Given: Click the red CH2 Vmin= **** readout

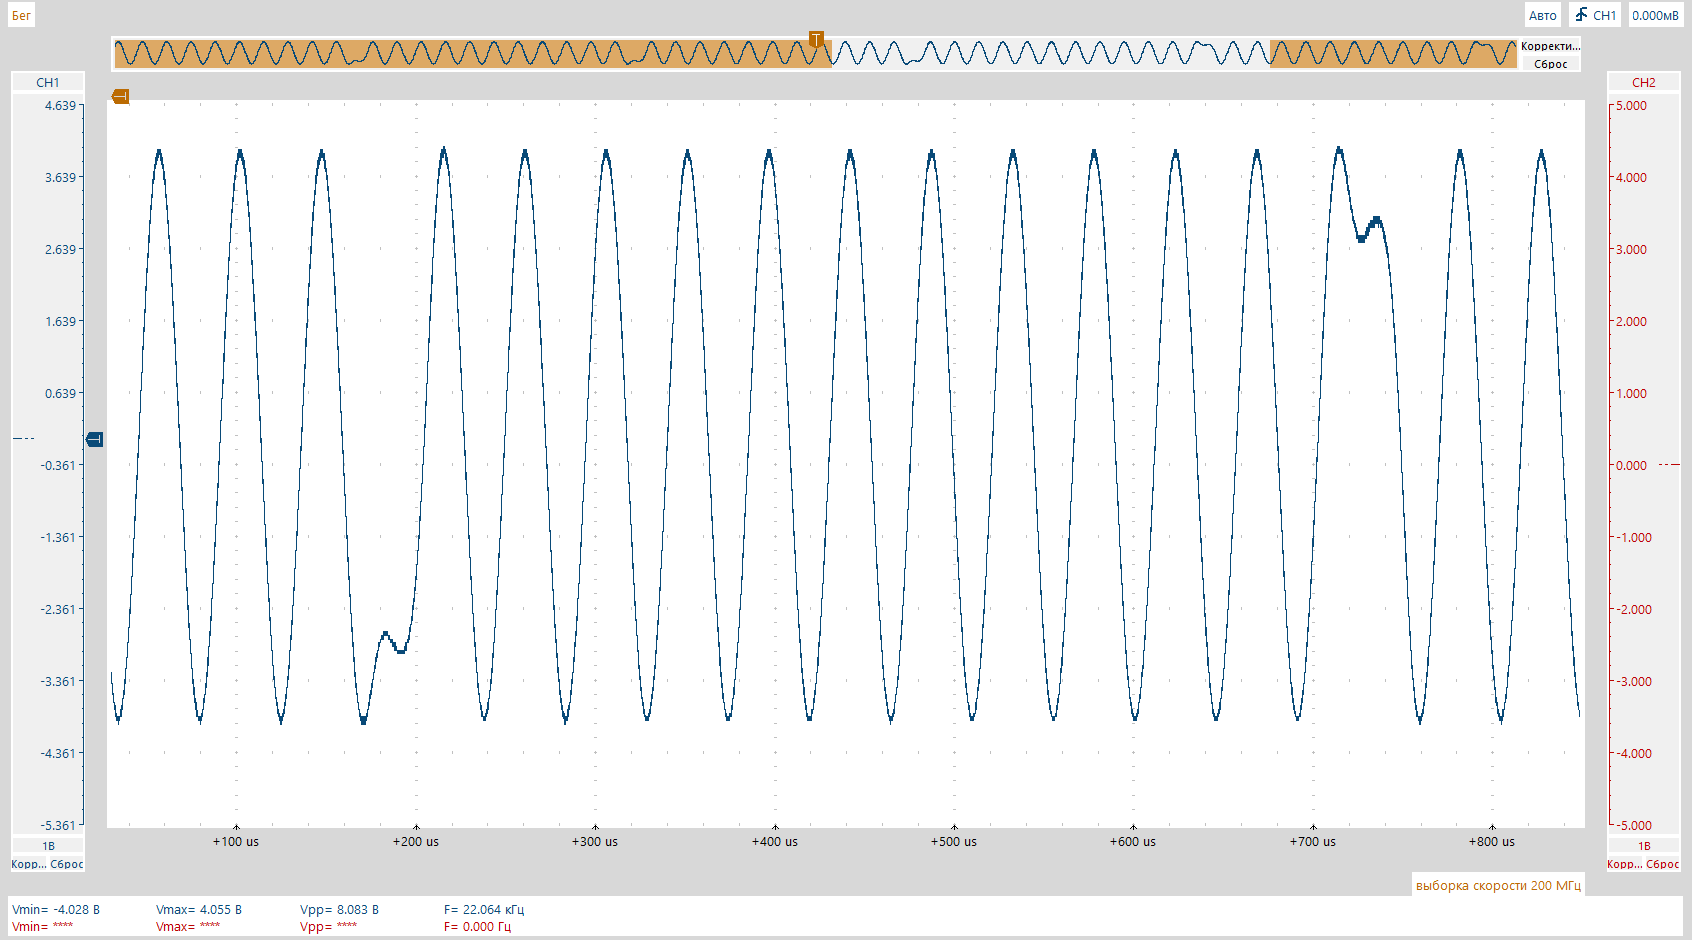Looking at the screenshot, I should coord(42,926).
